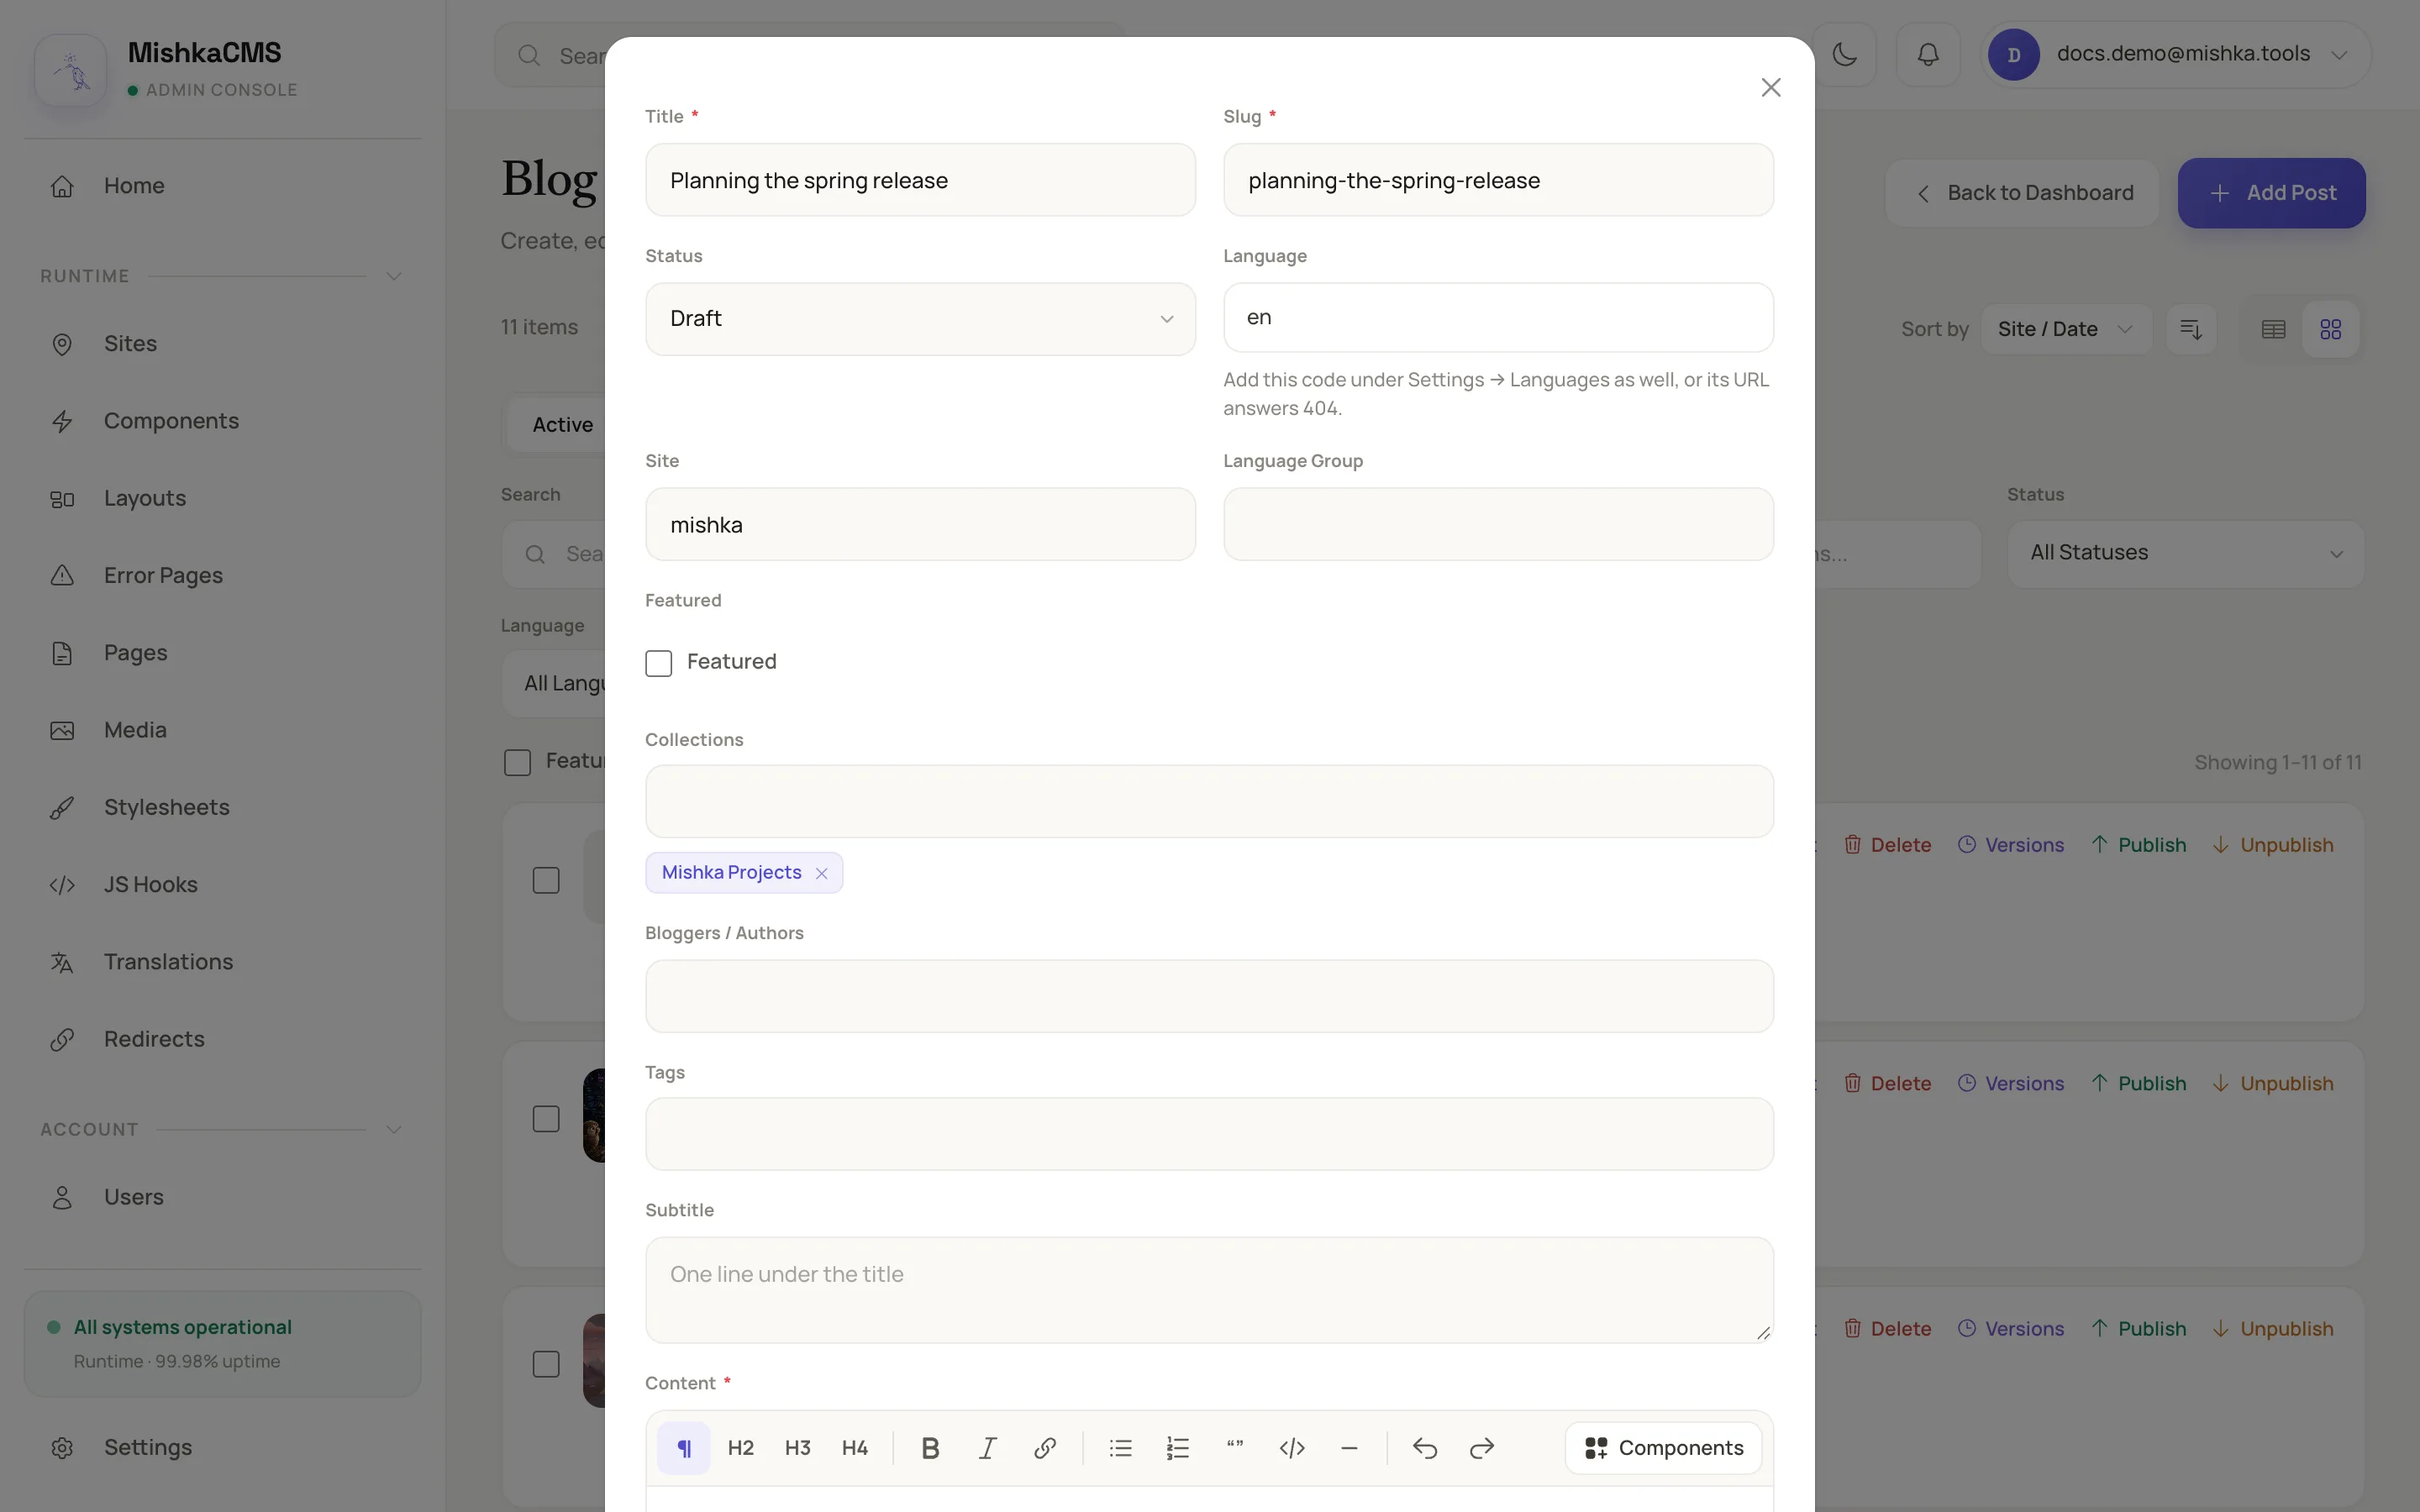Apply H3 heading in content editor

798,1448
